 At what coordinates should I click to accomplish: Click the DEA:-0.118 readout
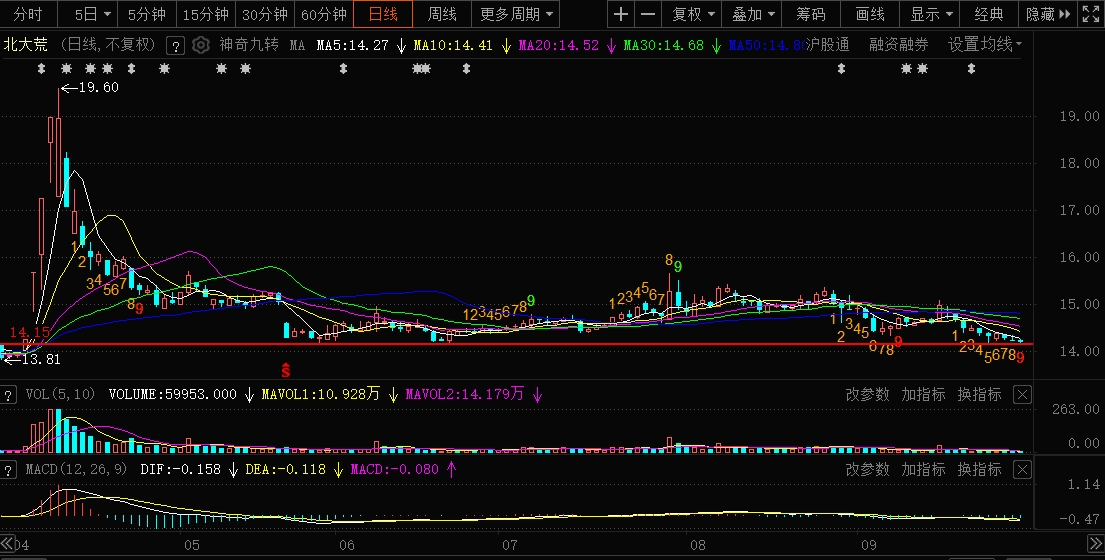285,470
